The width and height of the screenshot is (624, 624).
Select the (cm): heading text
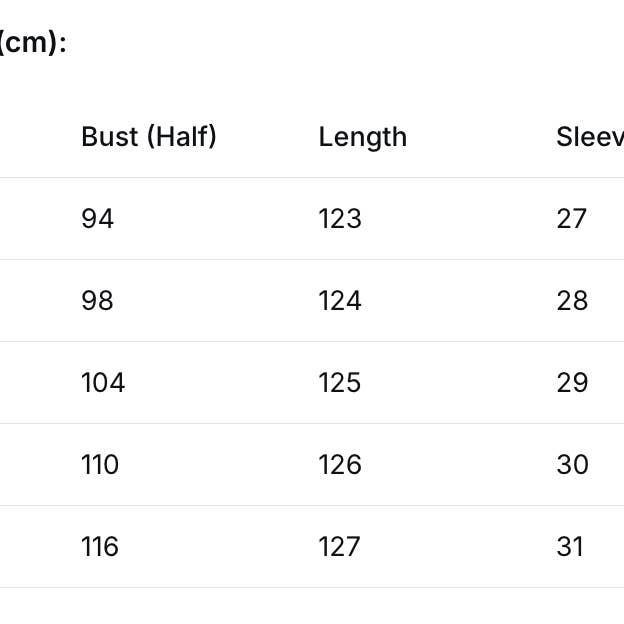[33, 43]
